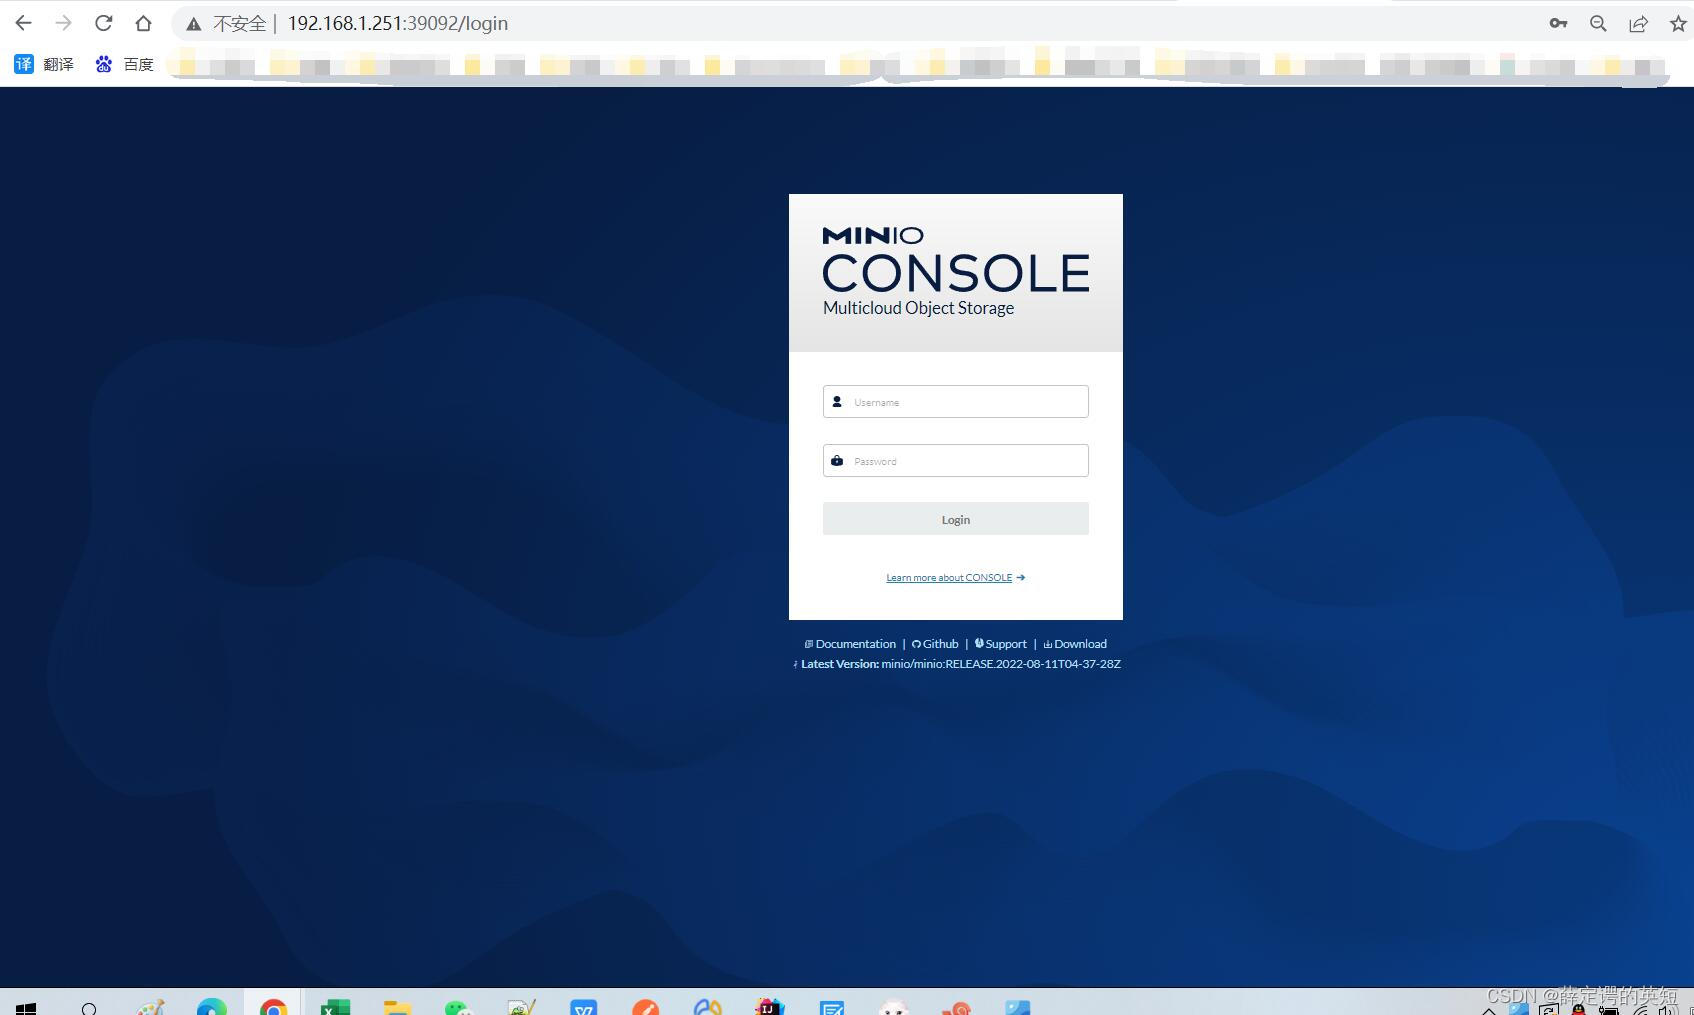Open File Explorer from the taskbar
This screenshot has width=1694, height=1015.
pyautogui.click(x=397, y=1006)
